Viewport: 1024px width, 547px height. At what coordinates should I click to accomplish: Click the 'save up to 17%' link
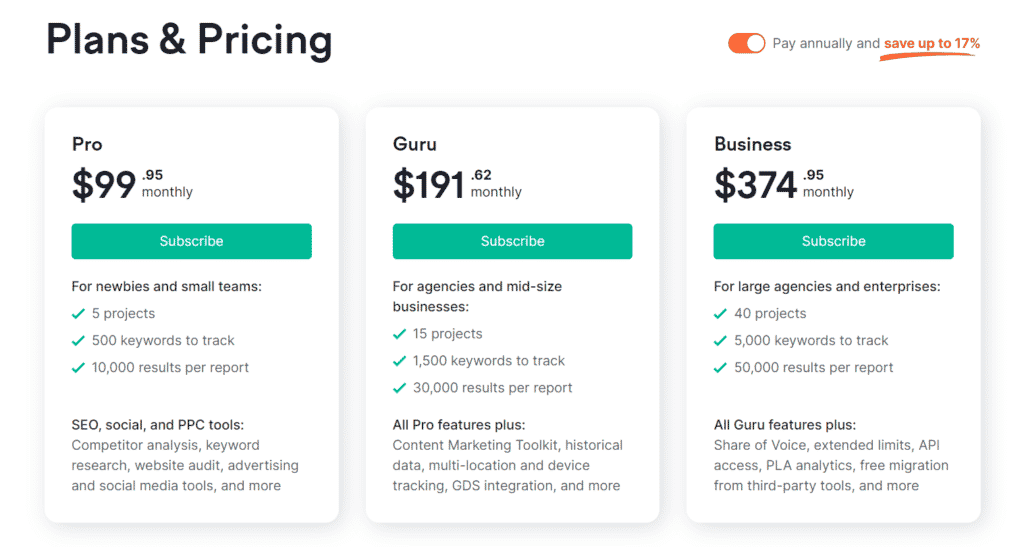pos(932,43)
